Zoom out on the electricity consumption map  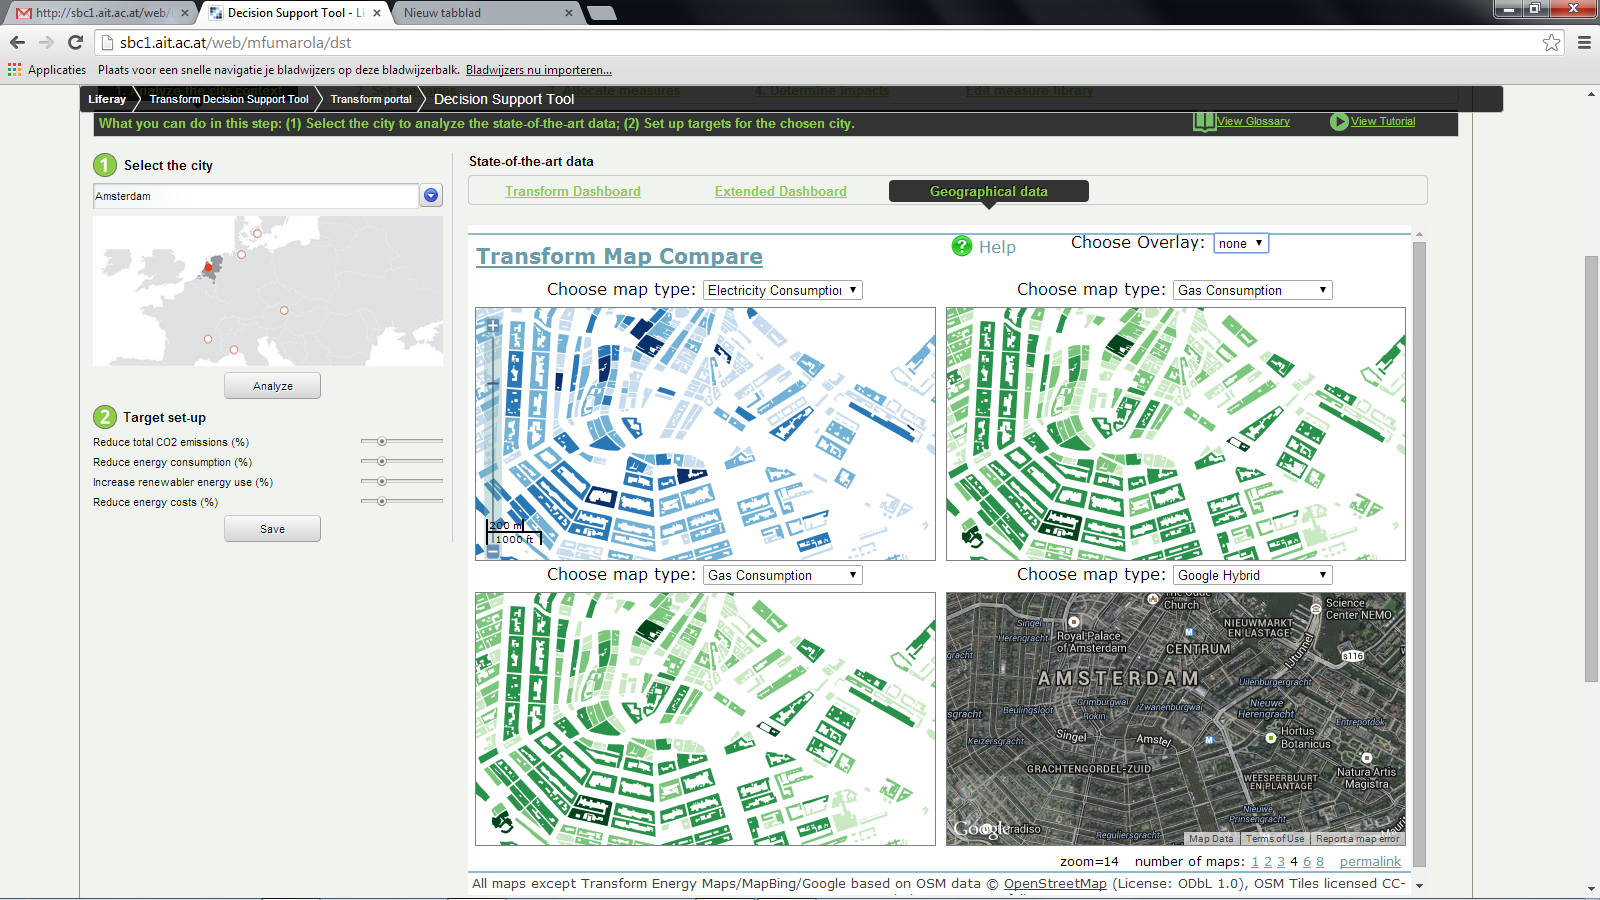click(x=492, y=550)
